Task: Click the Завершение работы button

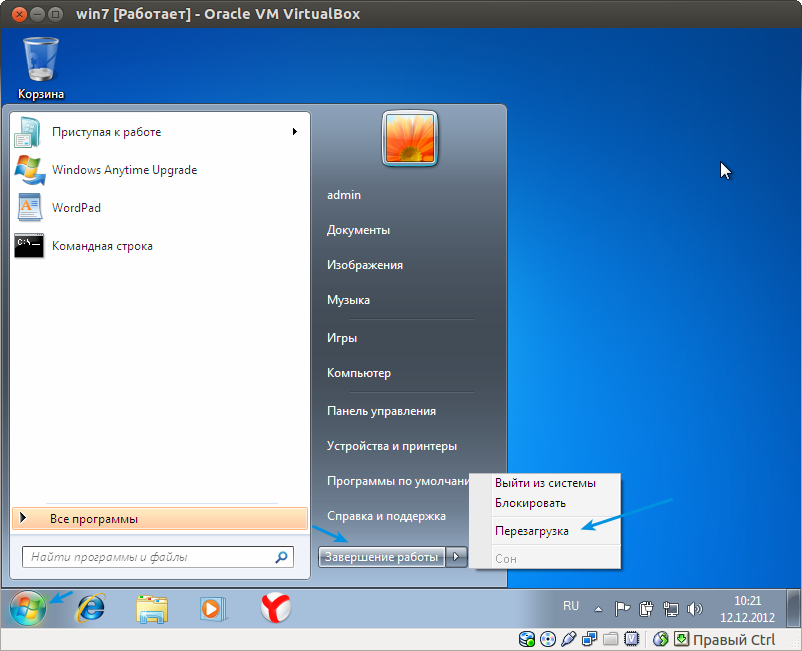Action: [382, 557]
